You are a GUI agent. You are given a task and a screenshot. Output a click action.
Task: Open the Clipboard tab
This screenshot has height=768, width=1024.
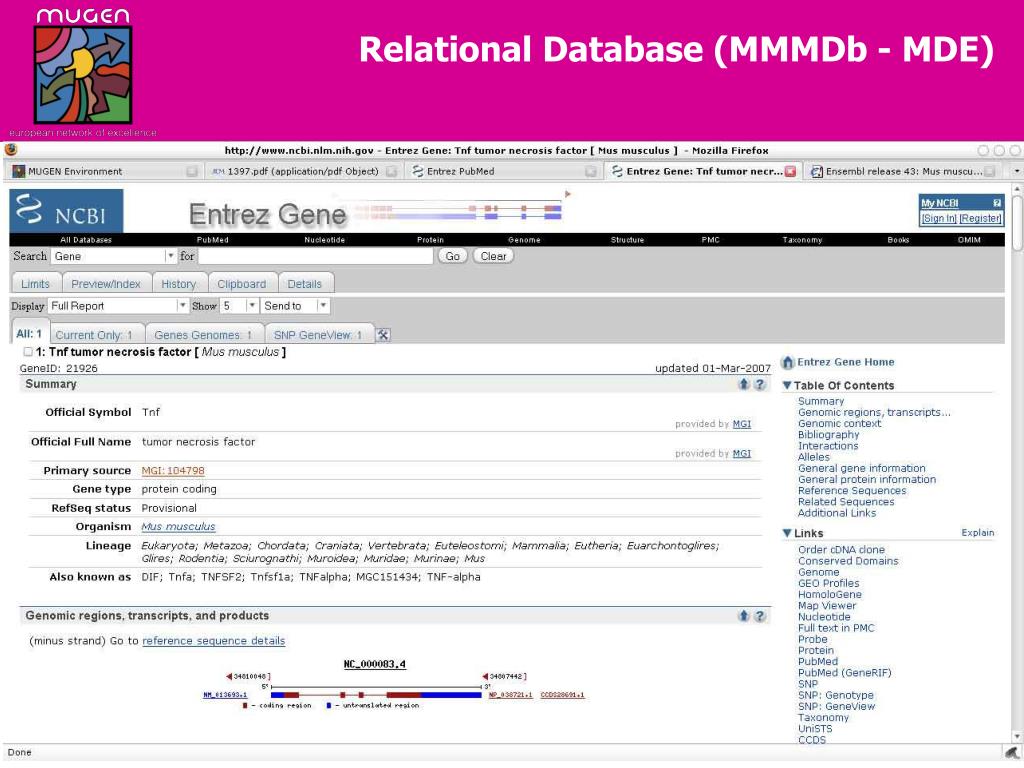coord(242,284)
